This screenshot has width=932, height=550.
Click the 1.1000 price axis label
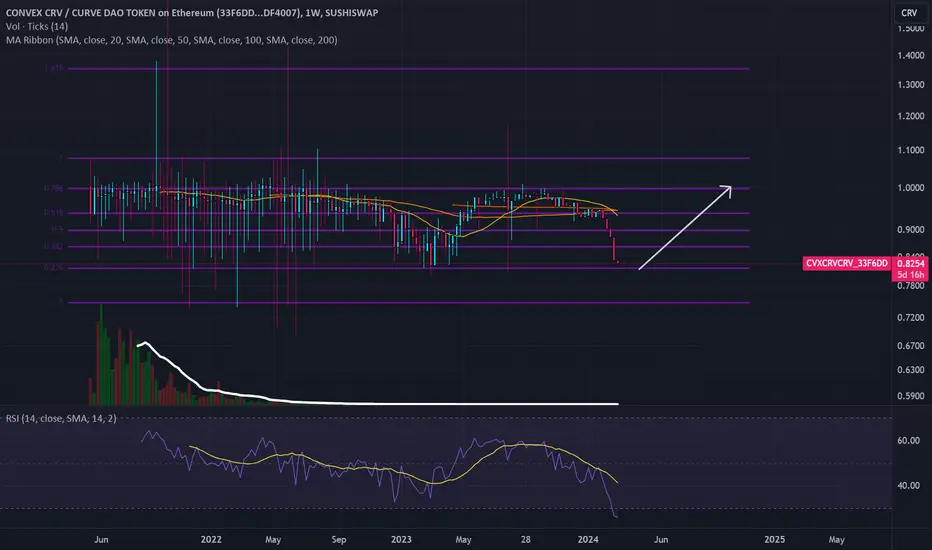(x=911, y=150)
